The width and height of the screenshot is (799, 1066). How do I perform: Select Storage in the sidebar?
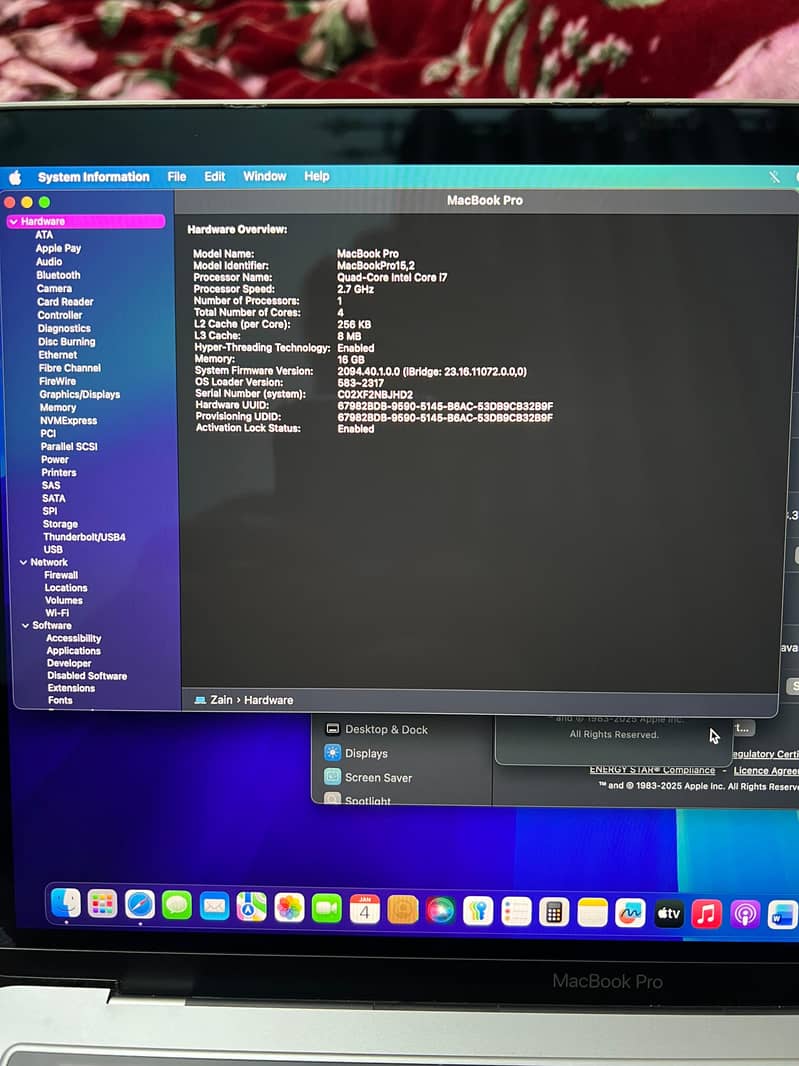point(60,524)
